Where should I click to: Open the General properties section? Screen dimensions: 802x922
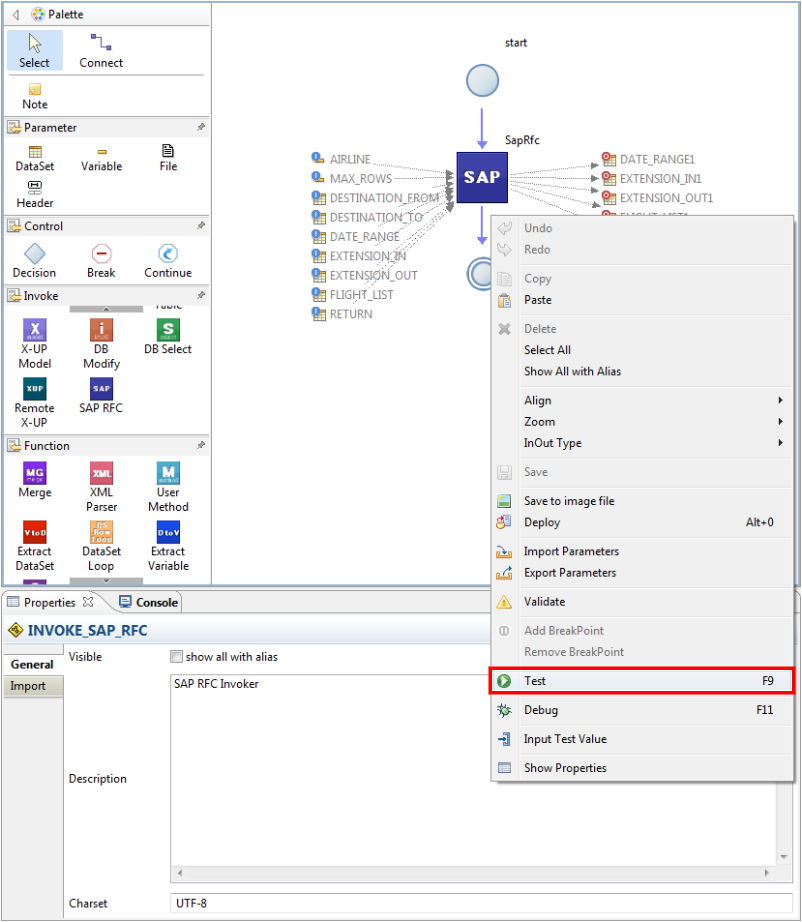pyautogui.click(x=32, y=664)
